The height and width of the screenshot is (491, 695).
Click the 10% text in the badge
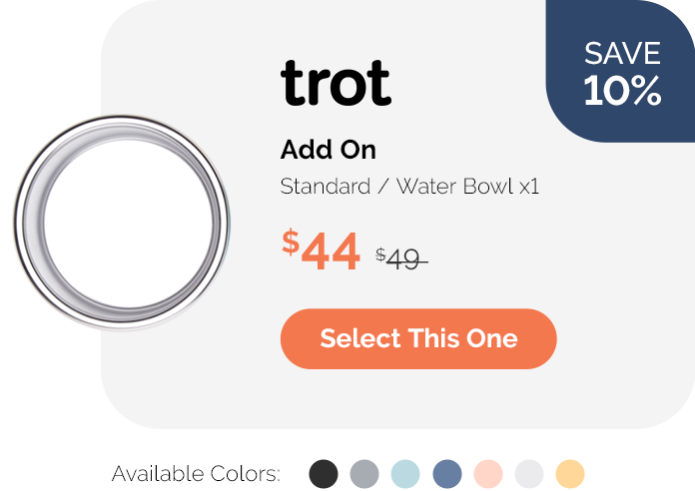tap(622, 90)
